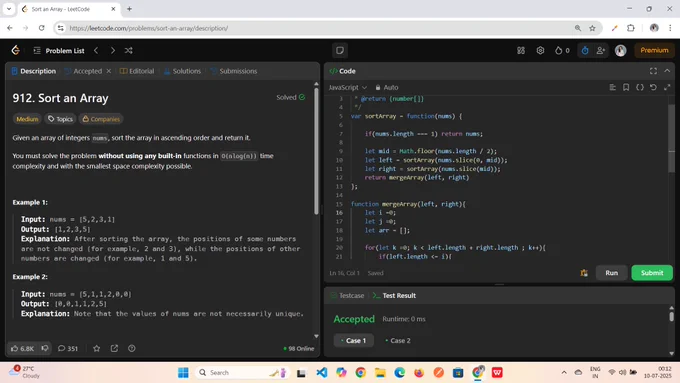Show hidden tray icons chevron
The image size is (680, 383).
tap(564, 373)
